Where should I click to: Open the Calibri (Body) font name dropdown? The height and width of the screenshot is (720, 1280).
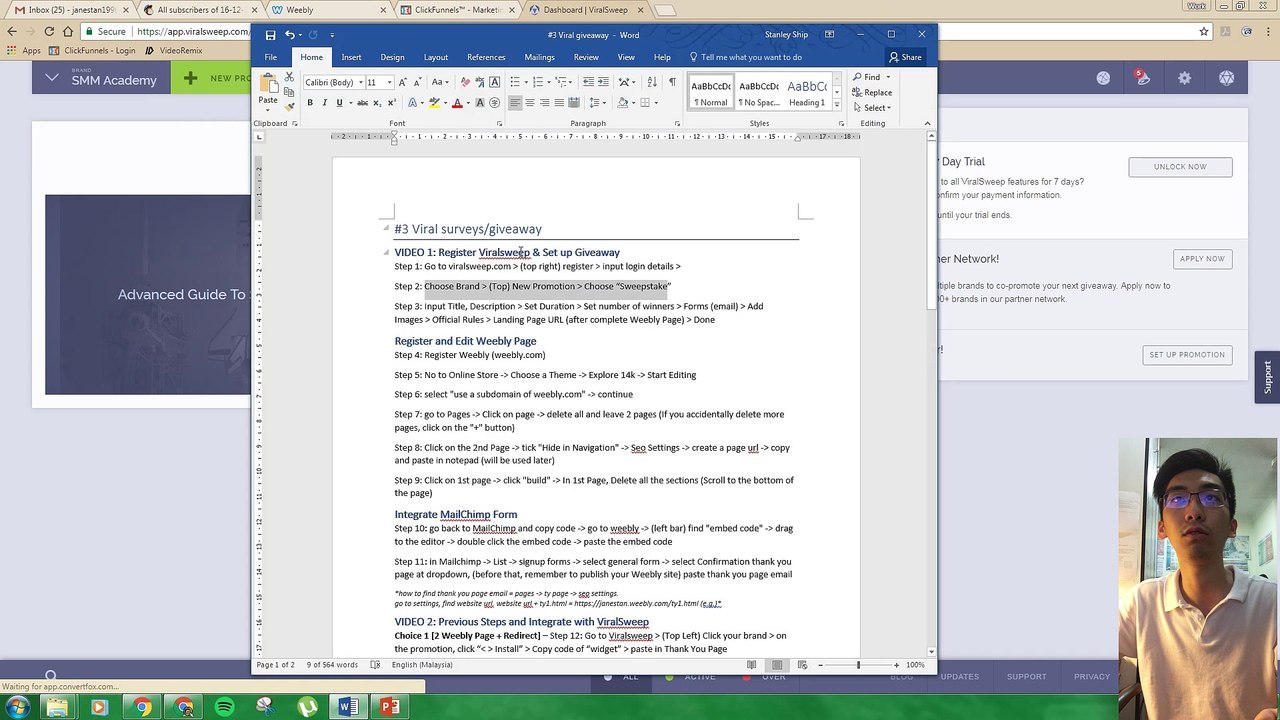(x=360, y=83)
